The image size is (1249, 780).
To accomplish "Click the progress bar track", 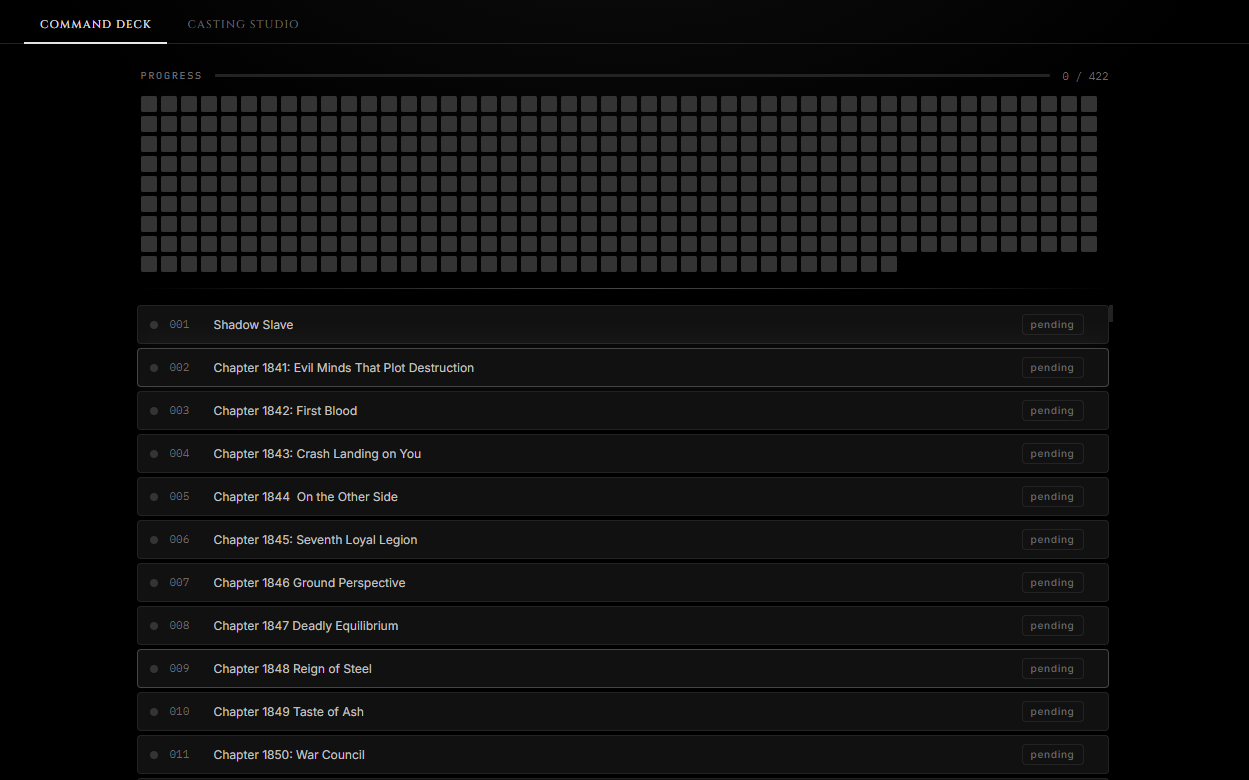I will pyautogui.click(x=632, y=76).
